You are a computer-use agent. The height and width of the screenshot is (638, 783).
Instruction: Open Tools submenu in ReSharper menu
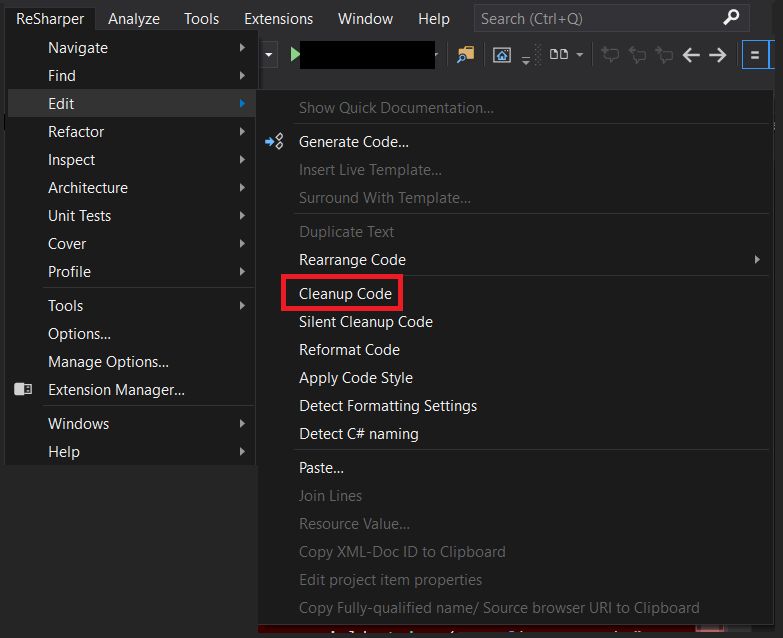[132, 305]
